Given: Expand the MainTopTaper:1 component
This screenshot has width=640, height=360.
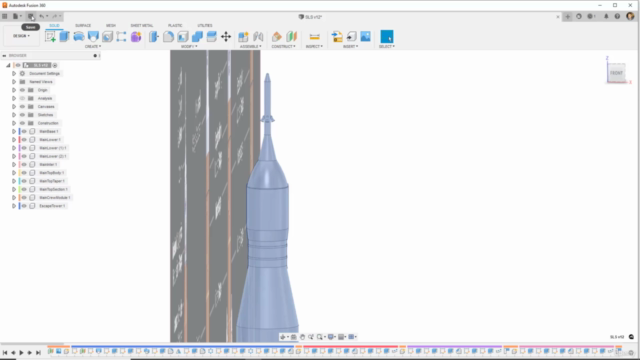Looking at the screenshot, I should pos(14,181).
